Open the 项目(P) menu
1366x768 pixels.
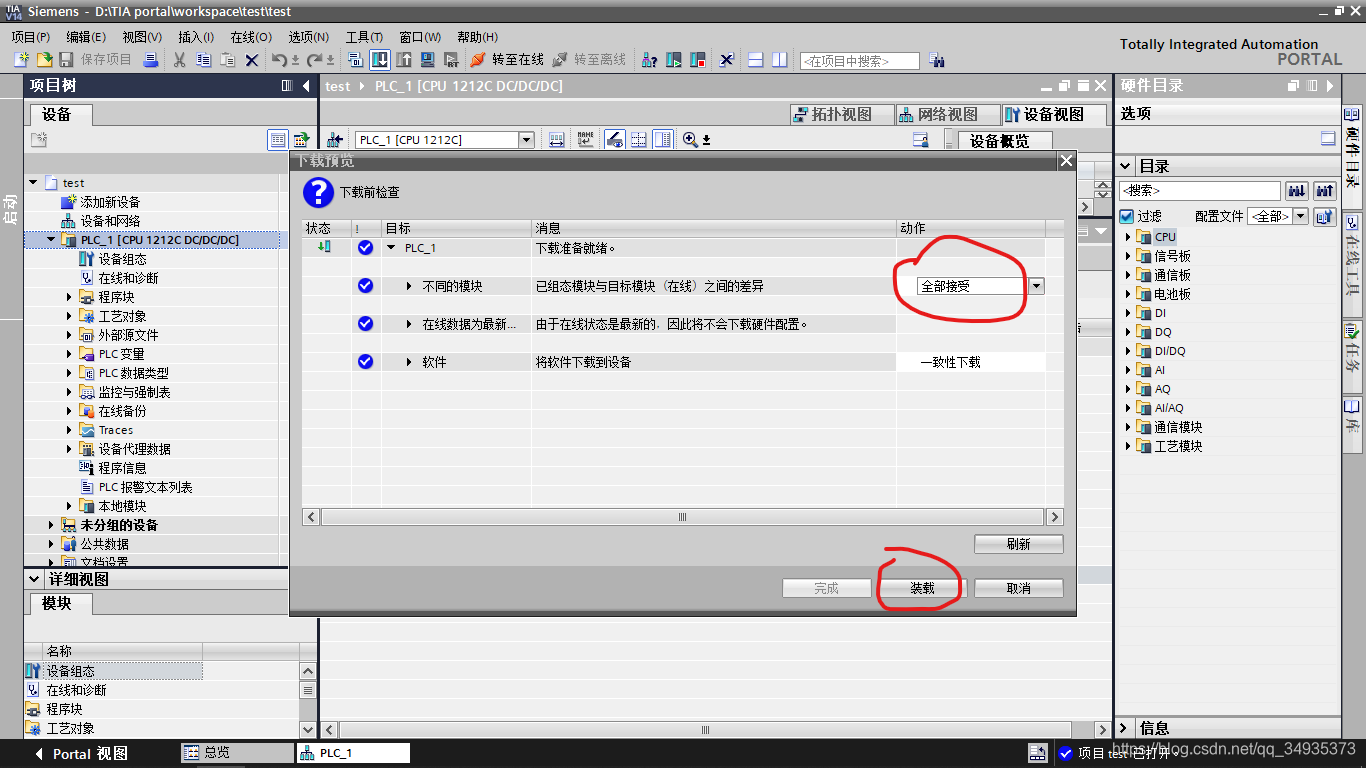point(30,37)
